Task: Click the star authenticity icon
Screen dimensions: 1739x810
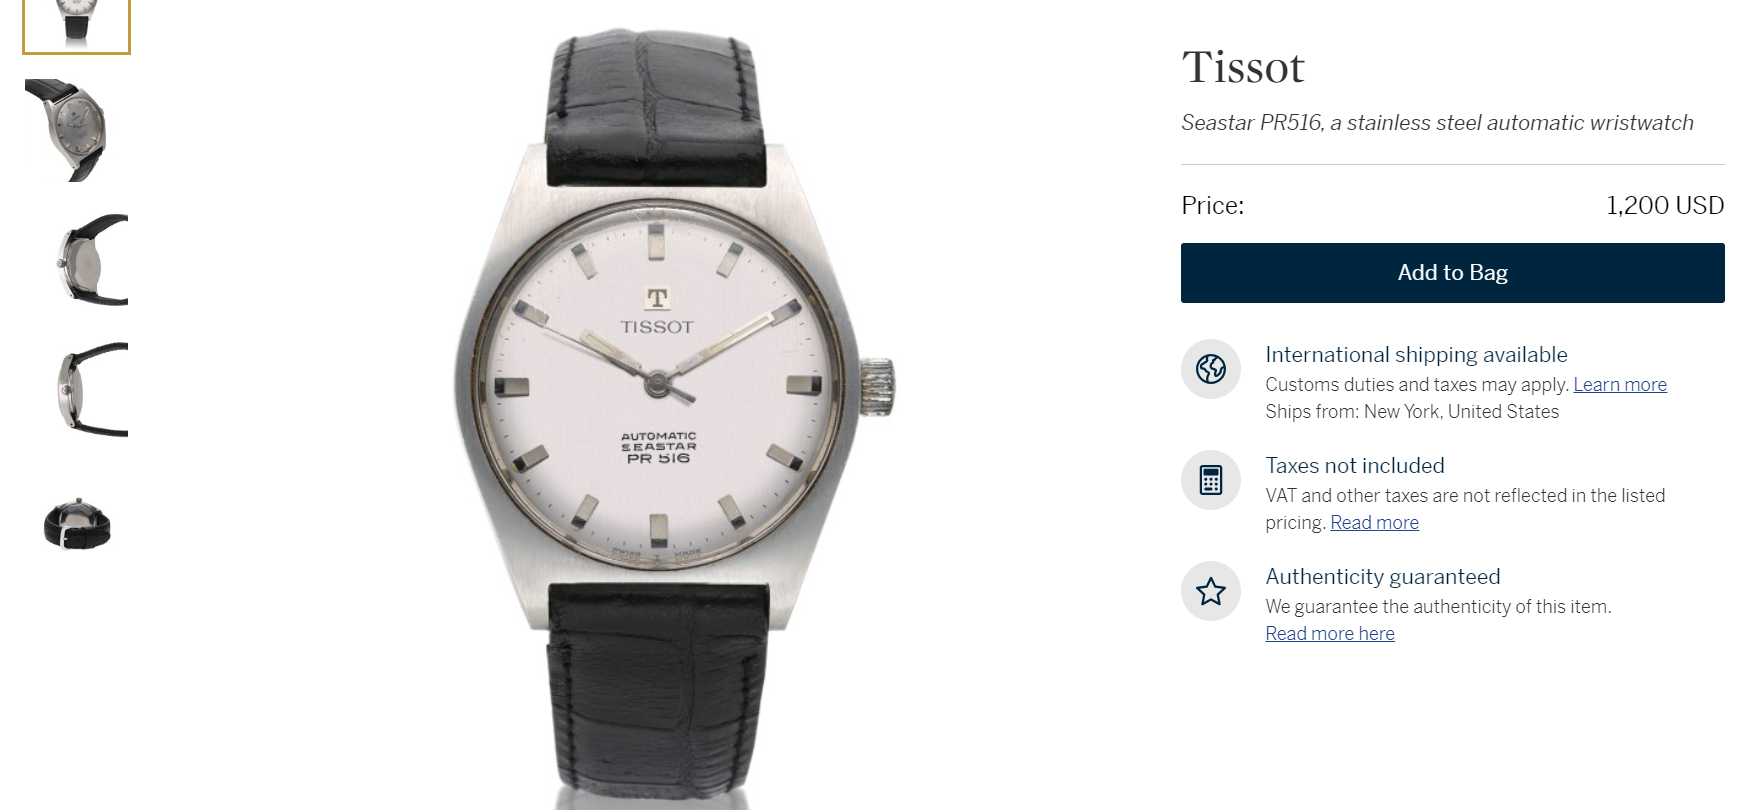Action: 1211,591
